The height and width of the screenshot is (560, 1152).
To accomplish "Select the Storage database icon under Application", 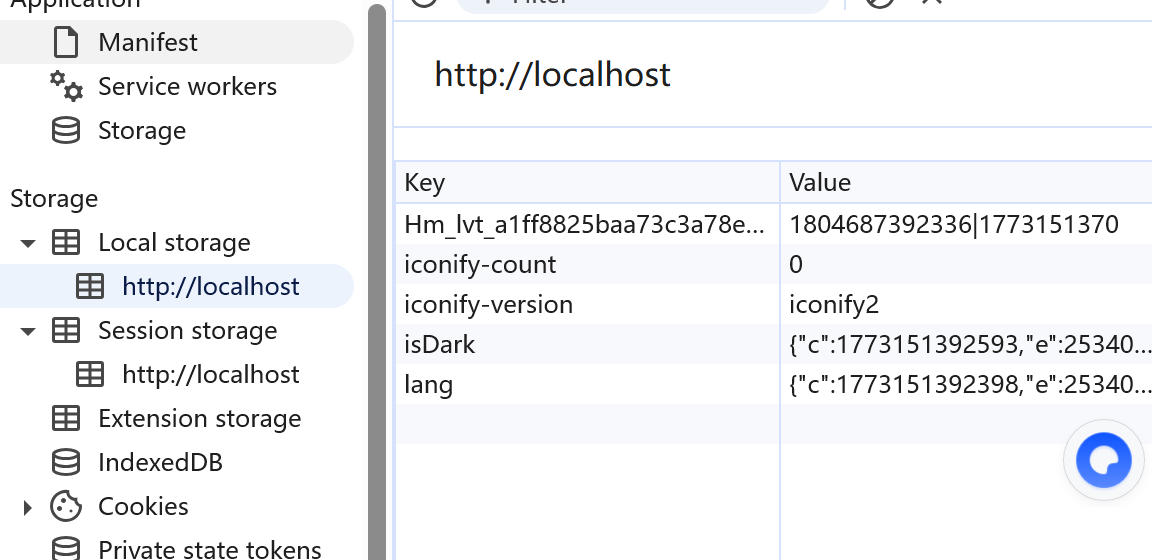I will pyautogui.click(x=66, y=131).
